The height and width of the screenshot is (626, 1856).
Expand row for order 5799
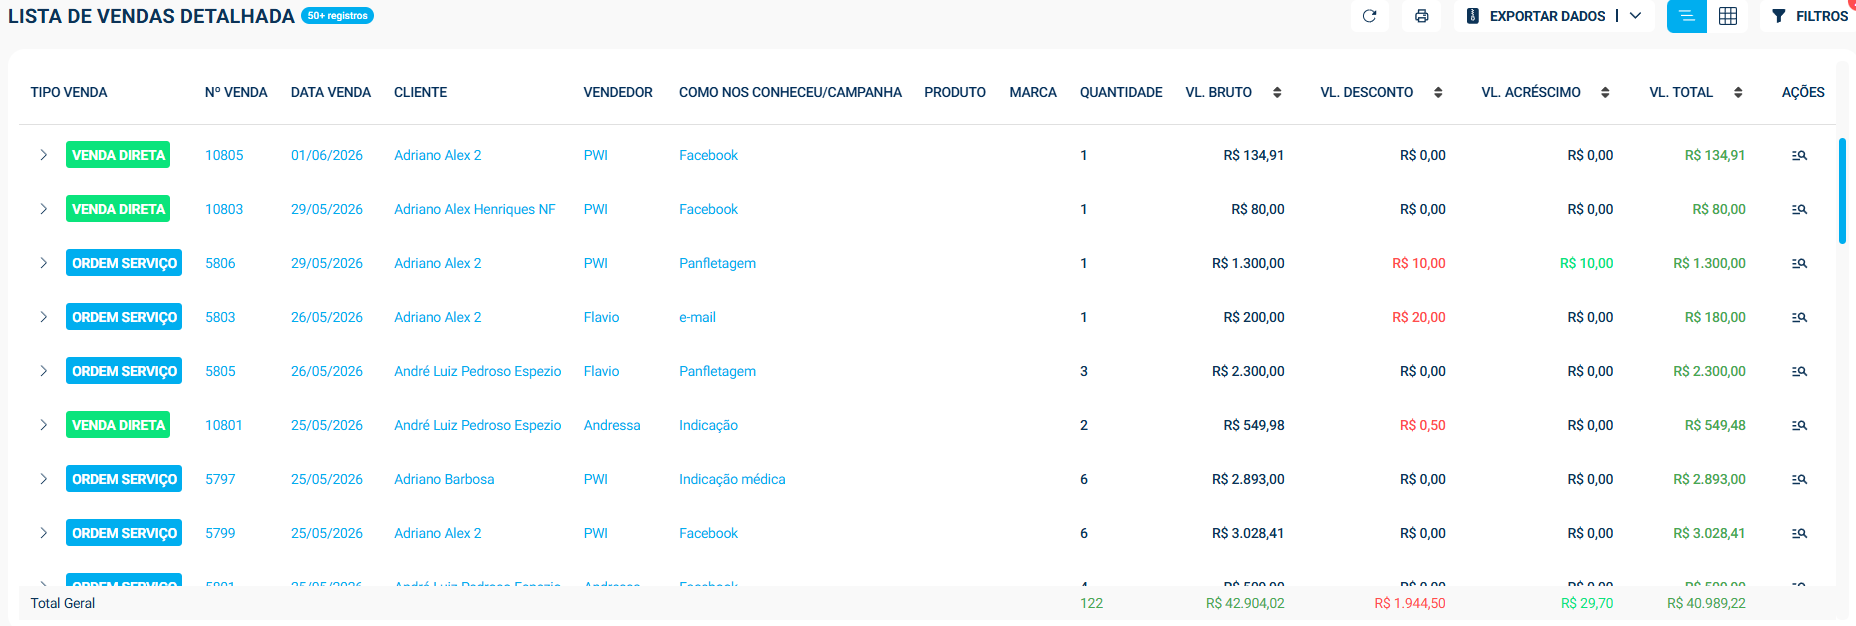[43, 533]
